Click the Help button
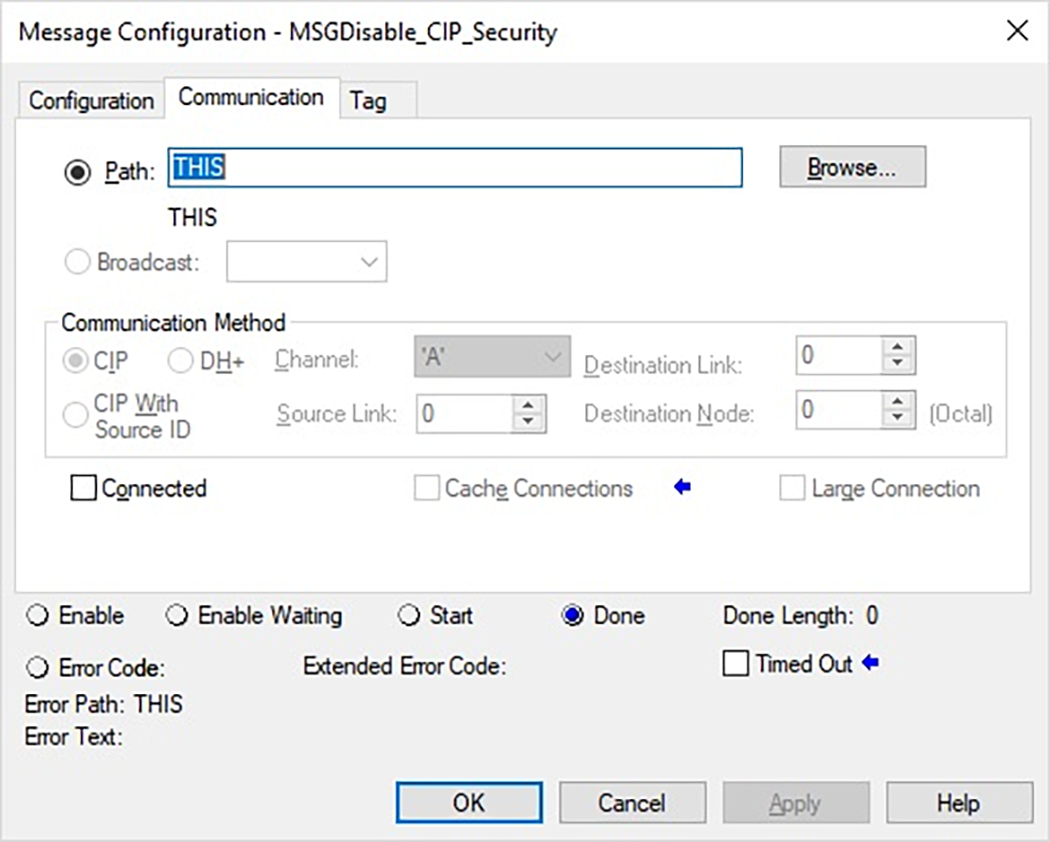 (x=959, y=802)
